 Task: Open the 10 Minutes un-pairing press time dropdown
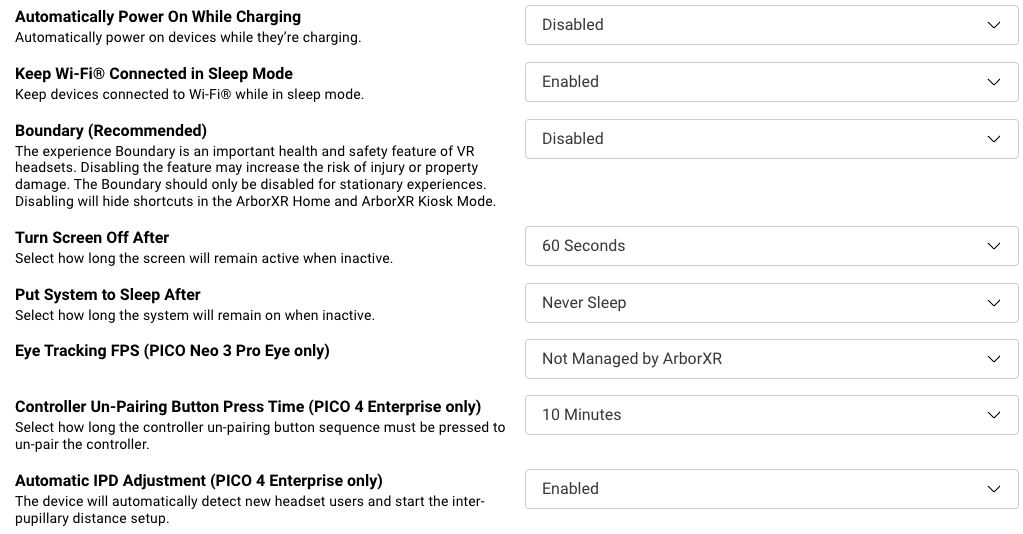[771, 415]
